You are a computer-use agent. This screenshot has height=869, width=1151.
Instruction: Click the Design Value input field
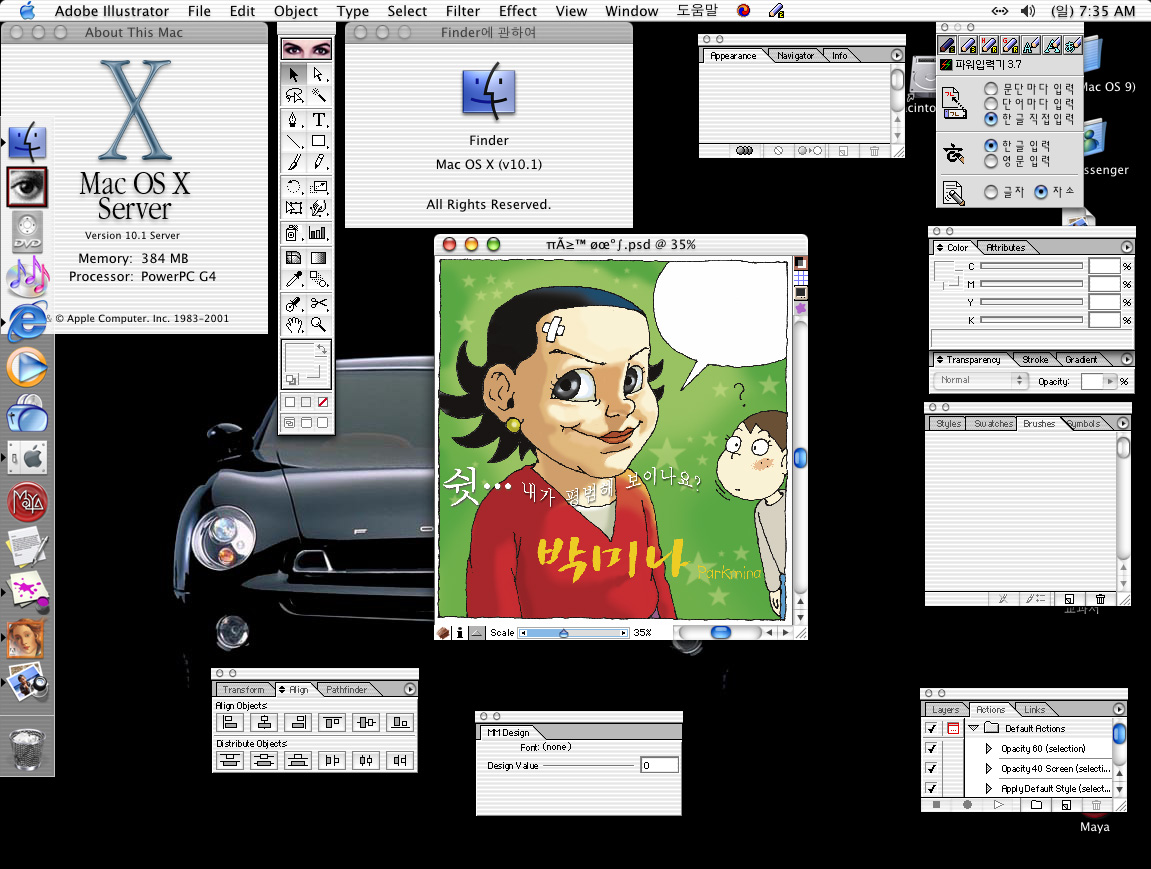(x=660, y=765)
